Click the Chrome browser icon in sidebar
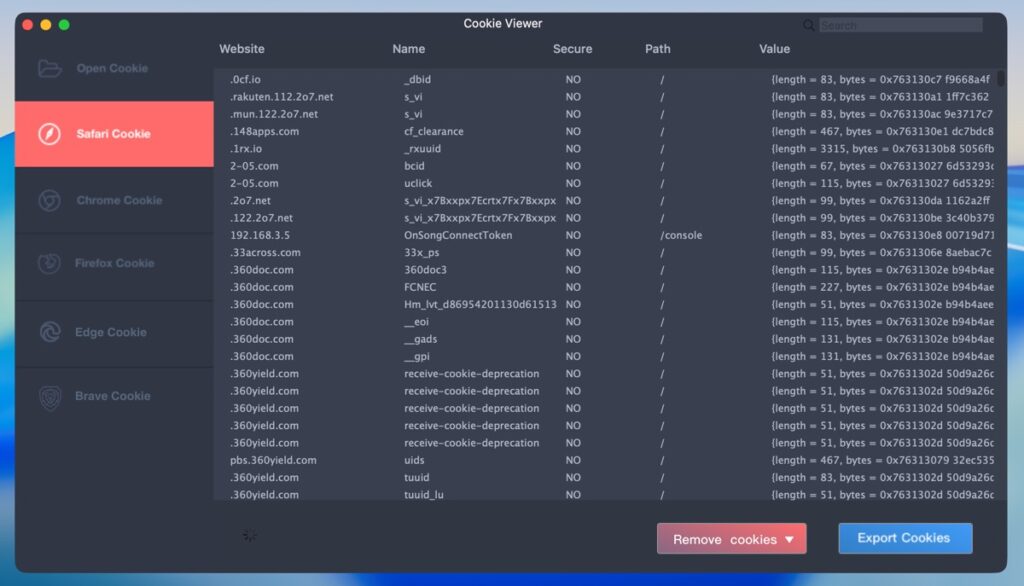 [x=49, y=201]
